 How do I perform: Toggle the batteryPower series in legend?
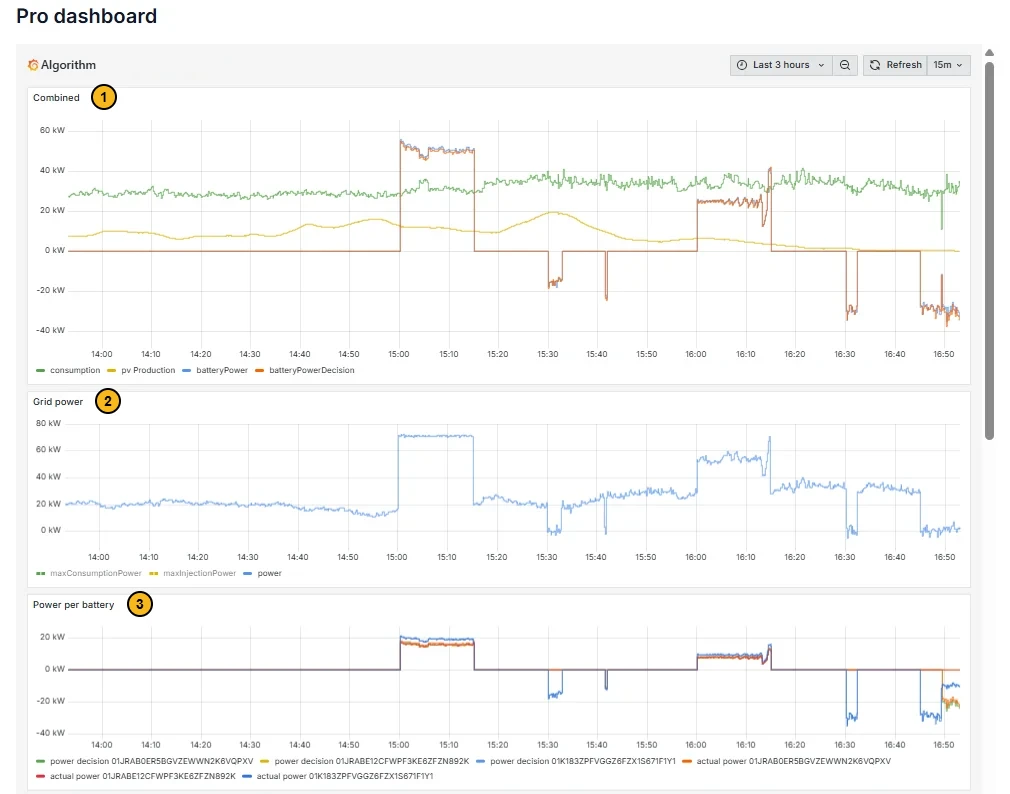(215, 370)
